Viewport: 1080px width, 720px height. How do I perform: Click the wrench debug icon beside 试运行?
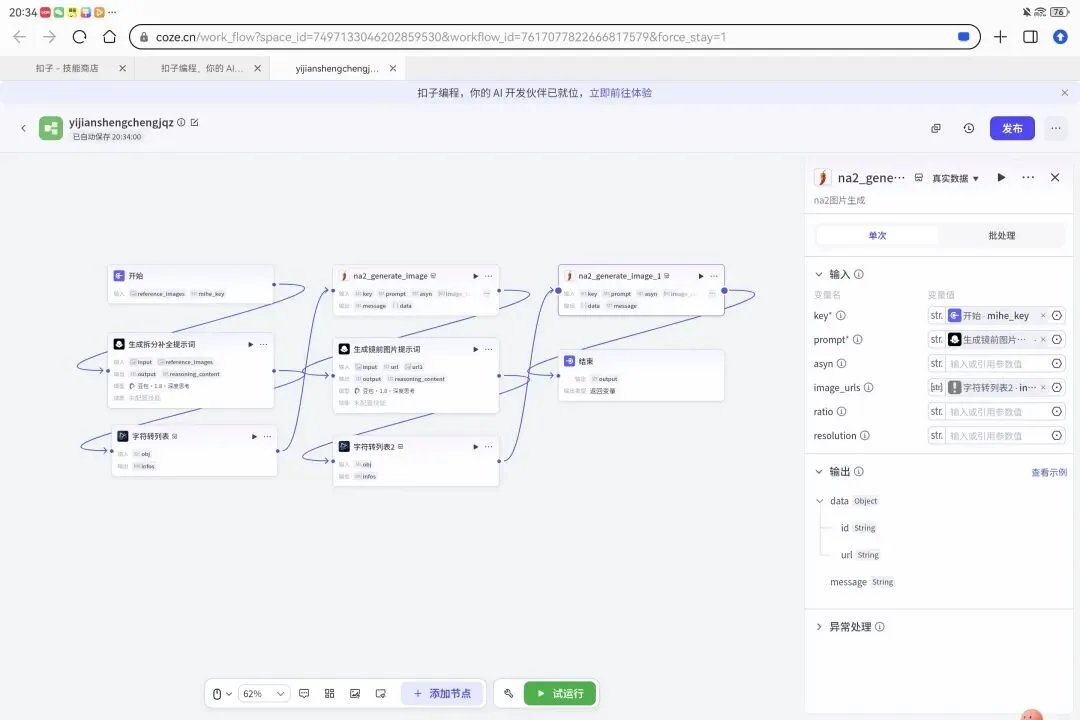pos(508,694)
